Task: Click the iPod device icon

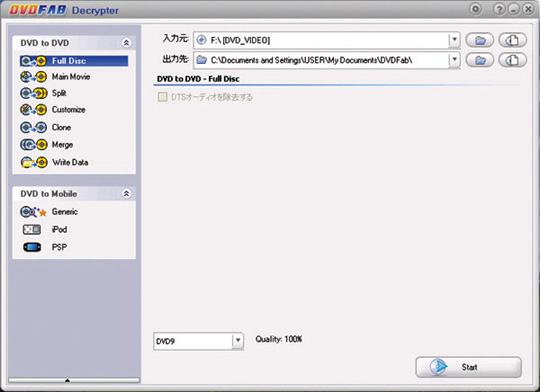Action: coord(32,229)
